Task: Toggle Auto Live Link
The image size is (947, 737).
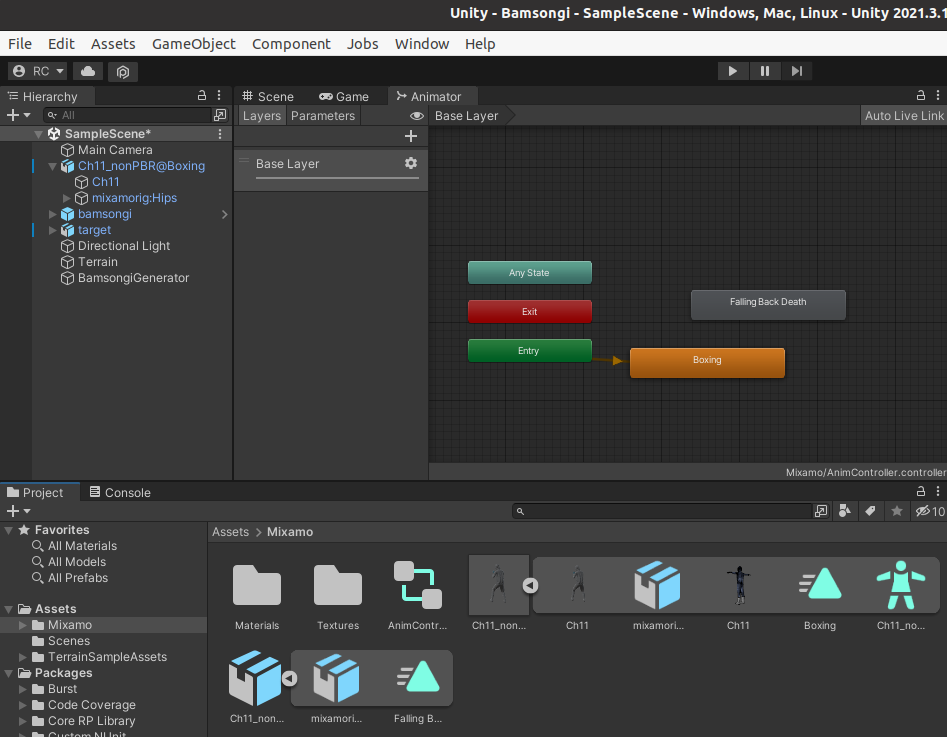Action: (904, 116)
